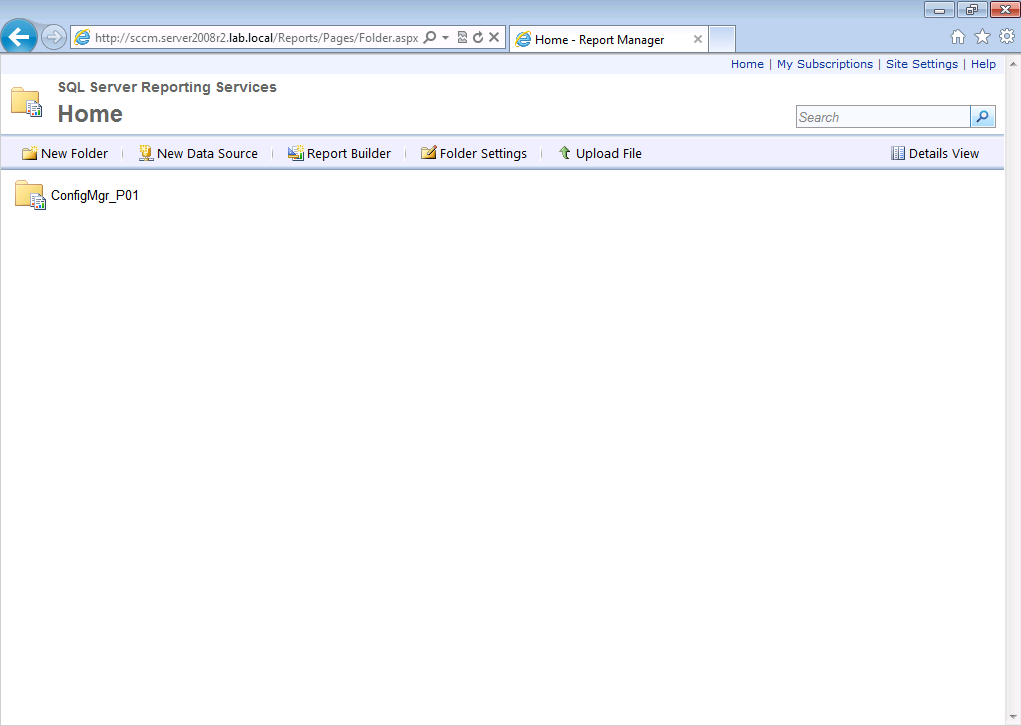
Task: Click the compatibility view icon
Action: (462, 38)
